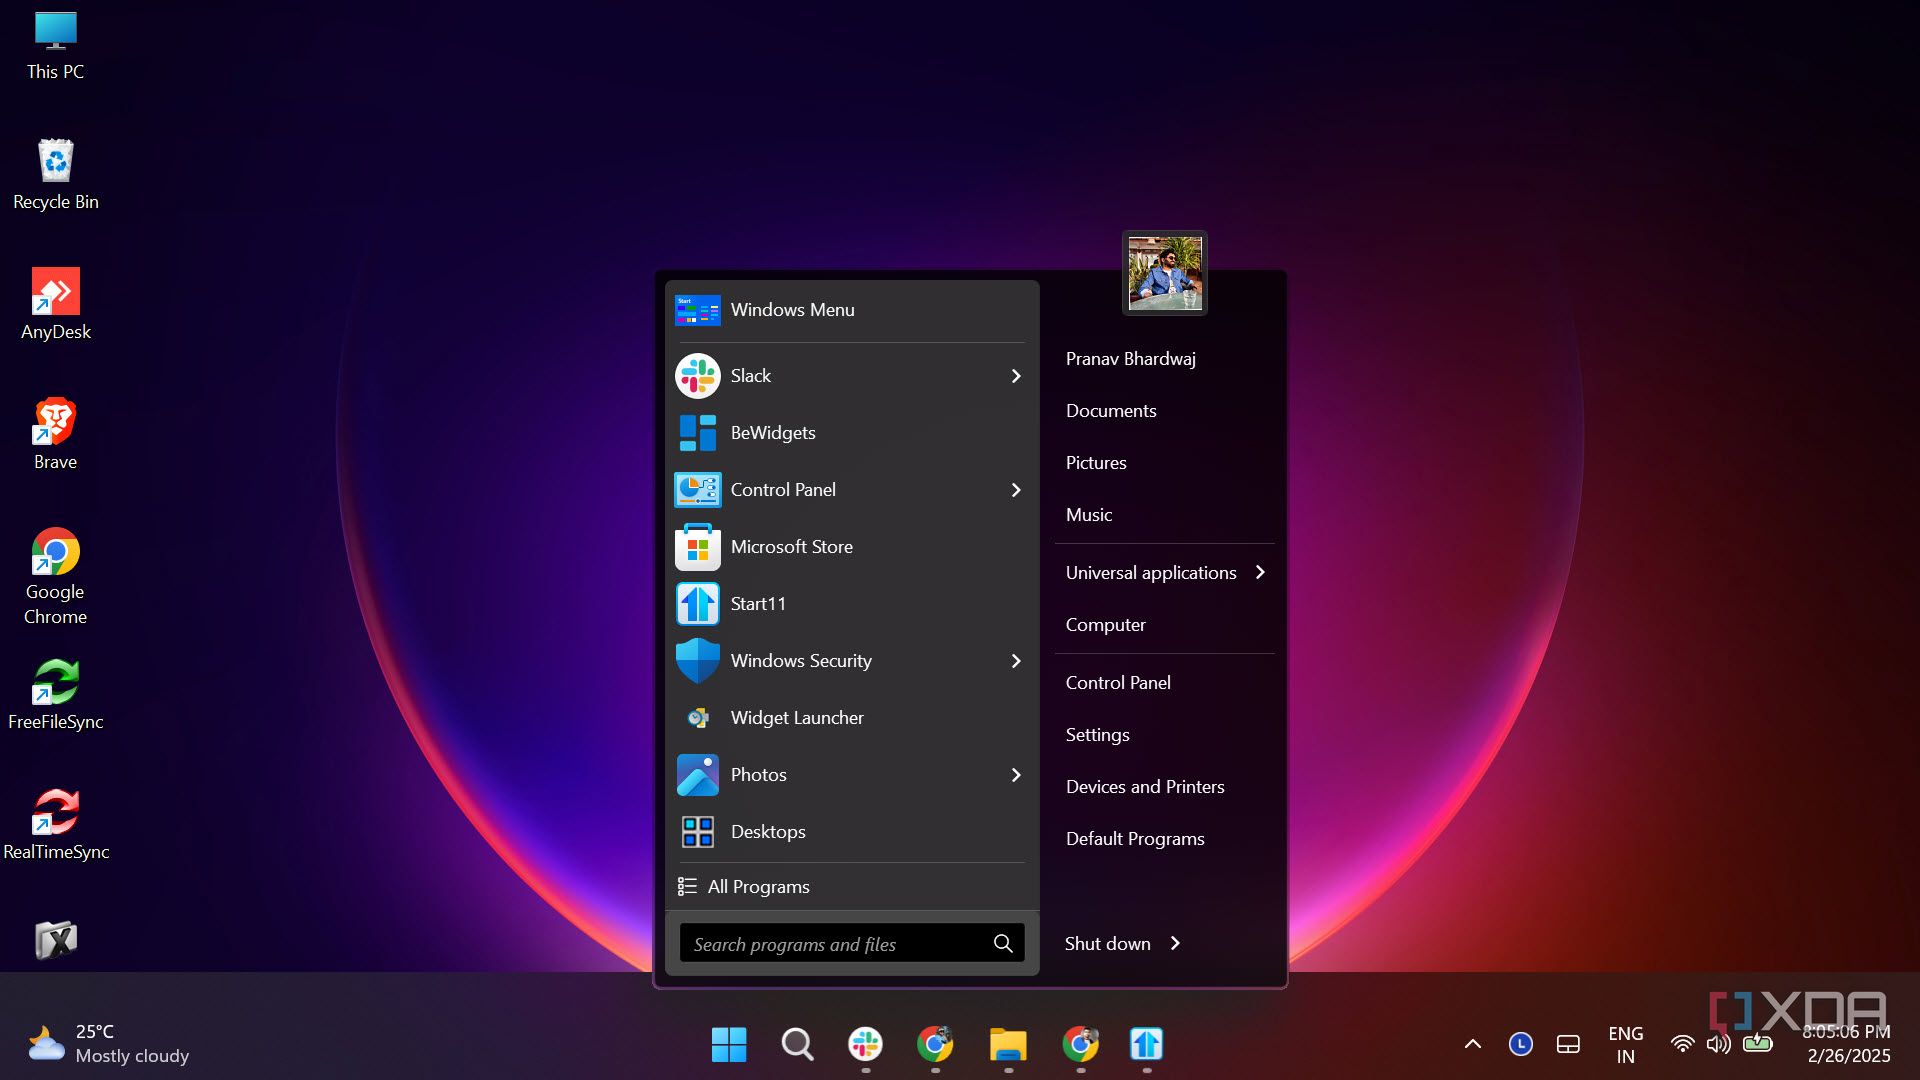1920x1080 pixels.
Task: Open Shut down options arrow
Action: pos(1175,943)
